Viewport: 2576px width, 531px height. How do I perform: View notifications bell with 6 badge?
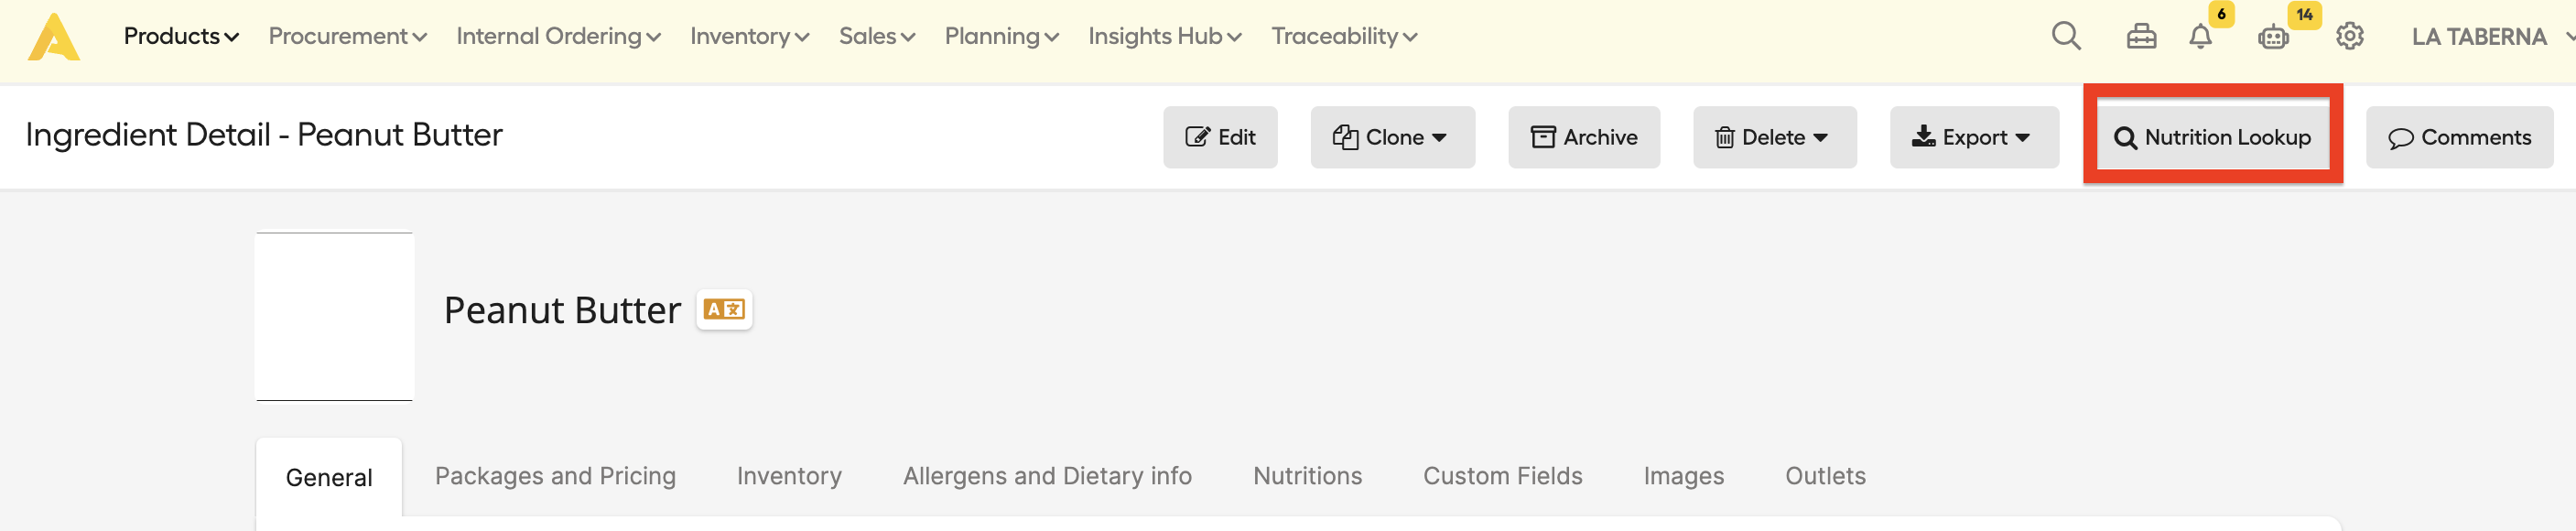pos(2200,37)
